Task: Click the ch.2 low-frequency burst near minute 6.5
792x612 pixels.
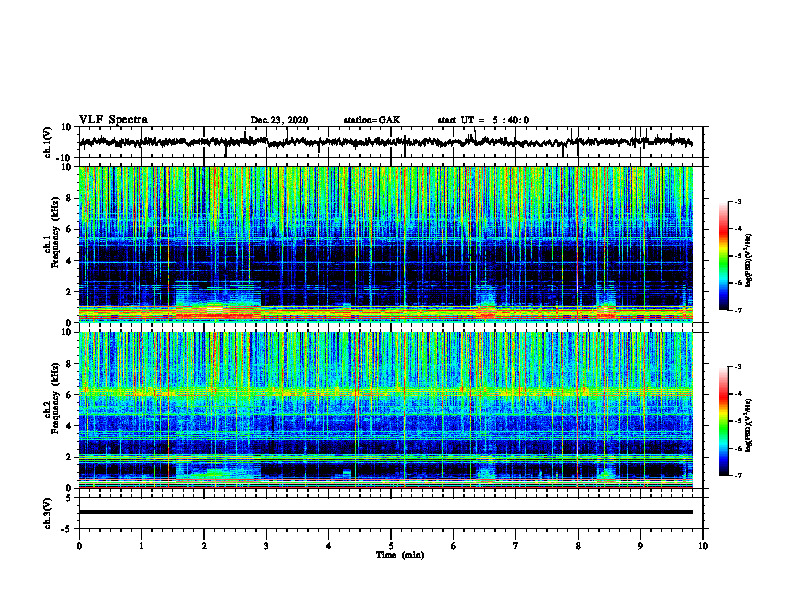Action: click(486, 472)
